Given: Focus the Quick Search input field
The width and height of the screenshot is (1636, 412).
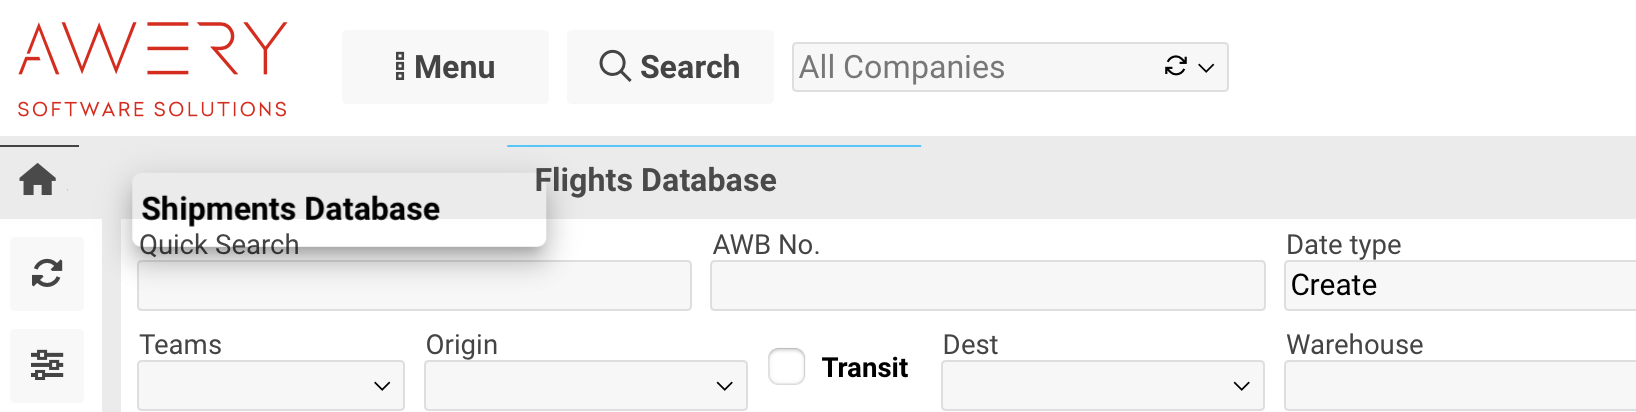Looking at the screenshot, I should 414,286.
